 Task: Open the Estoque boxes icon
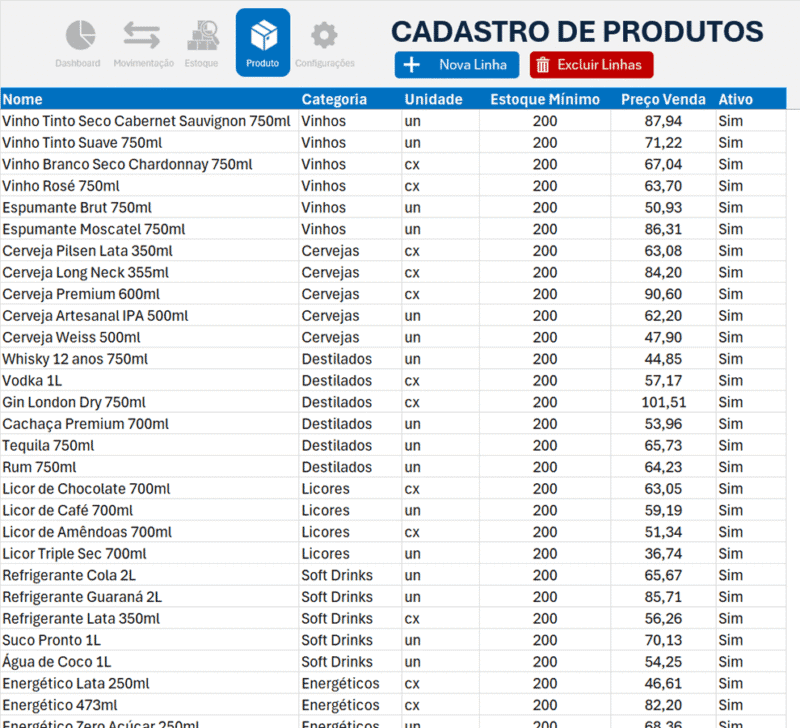pos(203,35)
